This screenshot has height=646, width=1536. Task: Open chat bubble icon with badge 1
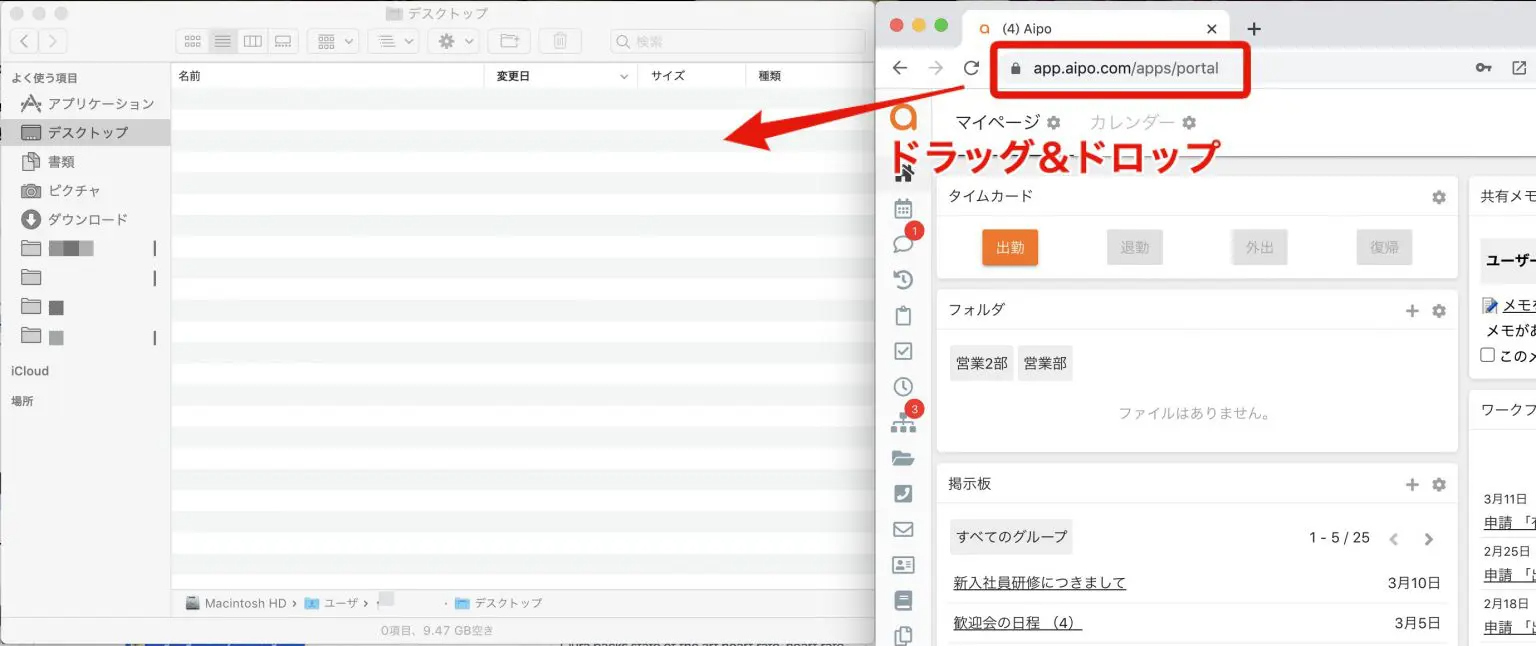(x=903, y=243)
